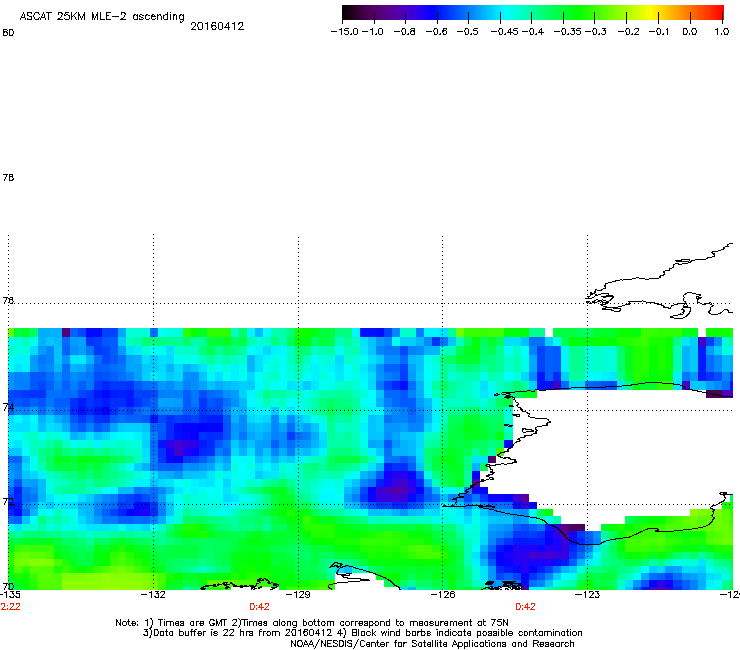
Task: Click the NOAA/NESDIS credit line
Action: (x=432, y=644)
